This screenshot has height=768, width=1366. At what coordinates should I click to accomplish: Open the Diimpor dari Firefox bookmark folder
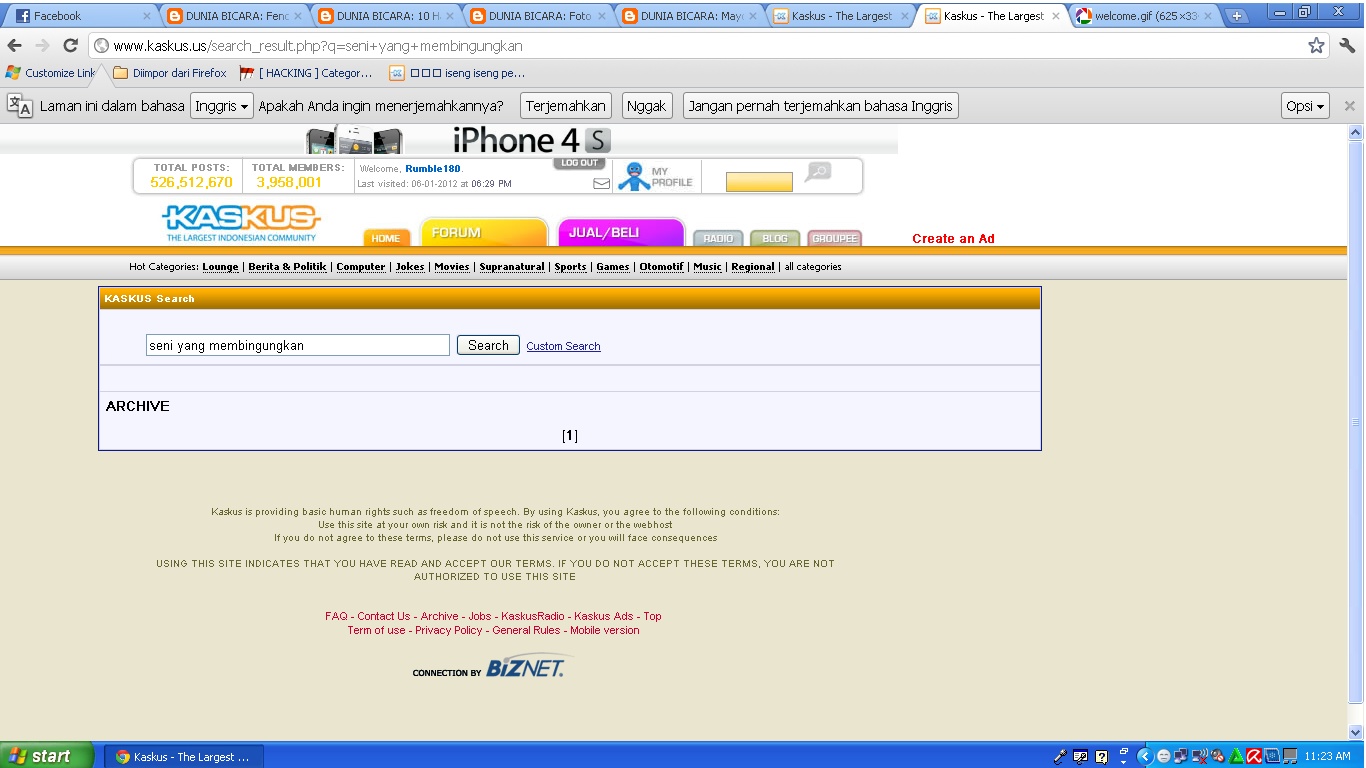point(170,73)
